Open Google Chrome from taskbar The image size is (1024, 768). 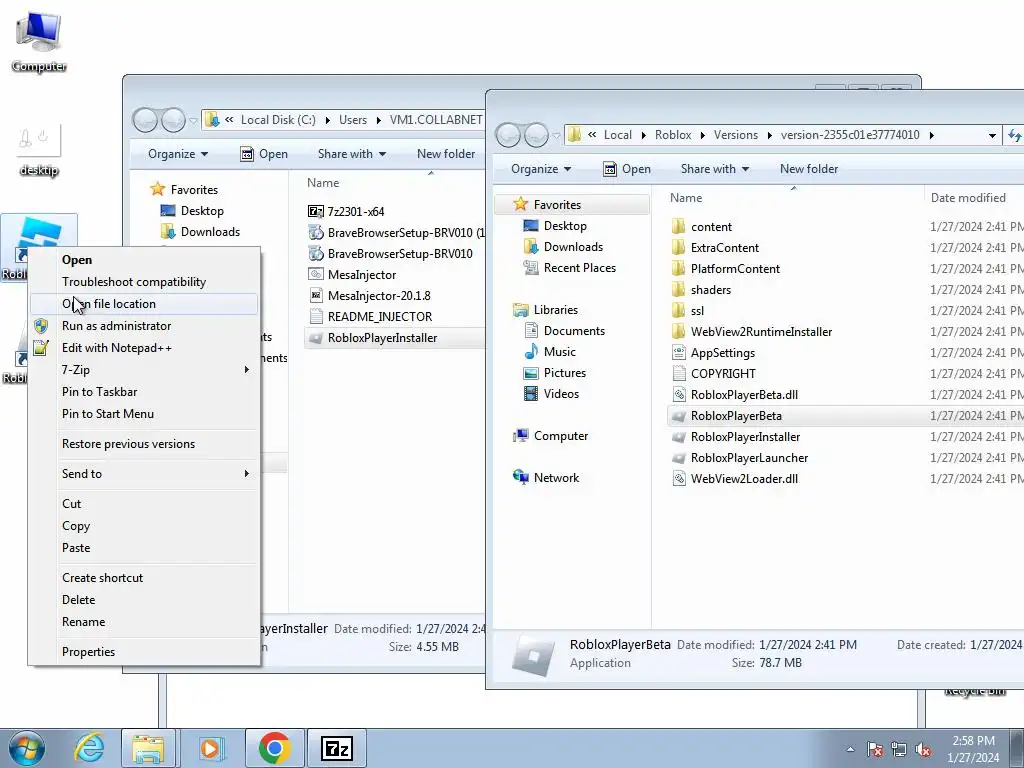pyautogui.click(x=274, y=748)
